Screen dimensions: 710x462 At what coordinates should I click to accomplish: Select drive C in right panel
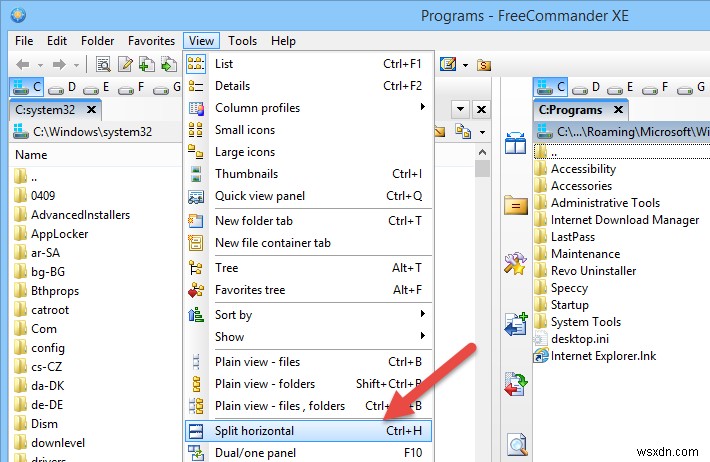[x=550, y=87]
